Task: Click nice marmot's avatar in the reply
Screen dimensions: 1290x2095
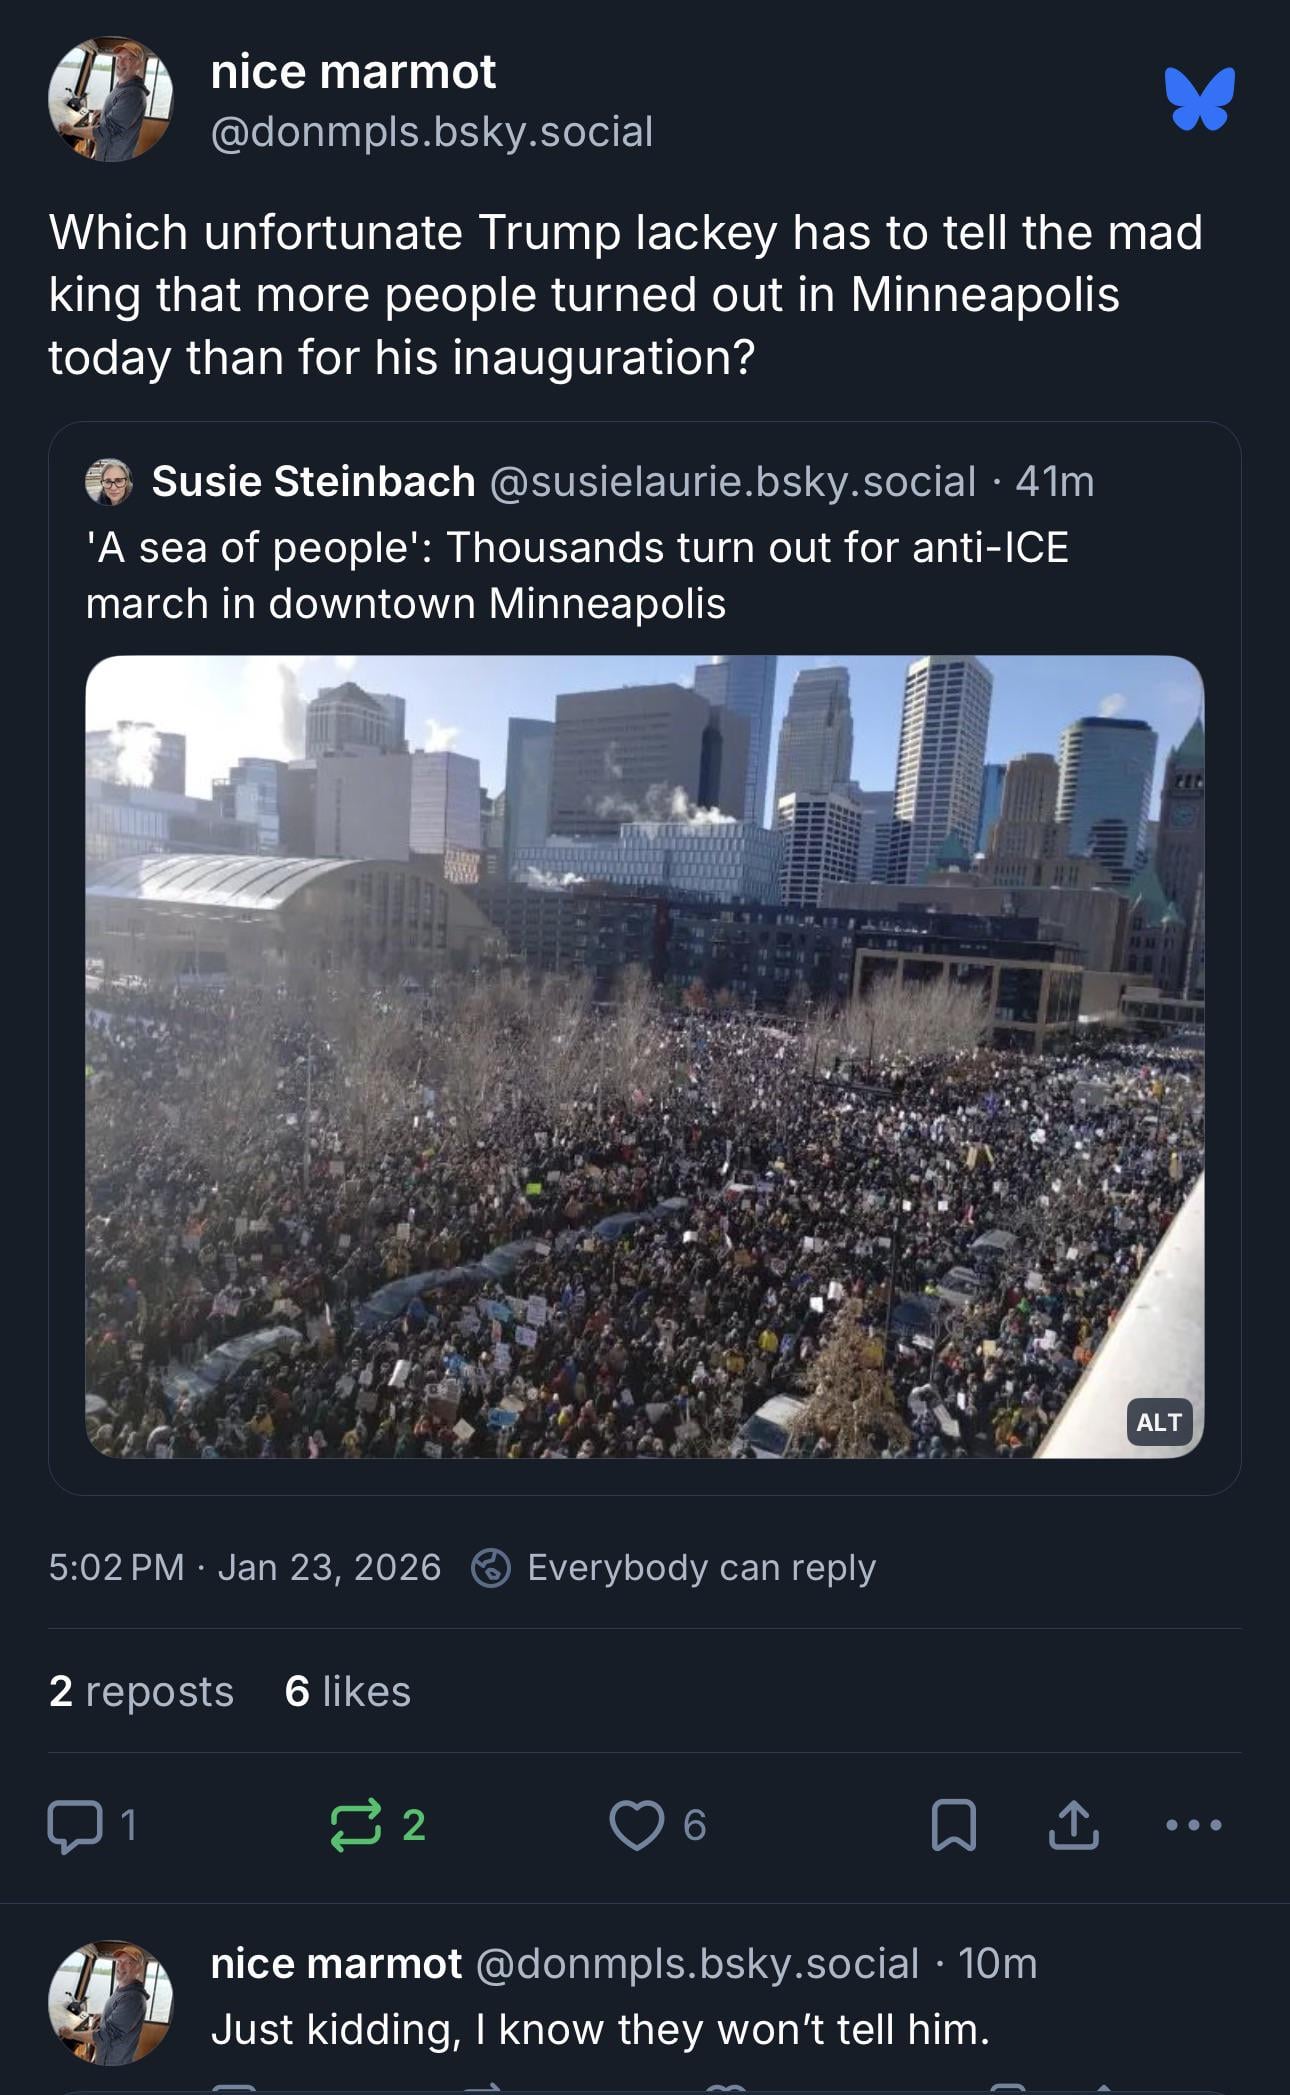Action: tap(110, 2003)
